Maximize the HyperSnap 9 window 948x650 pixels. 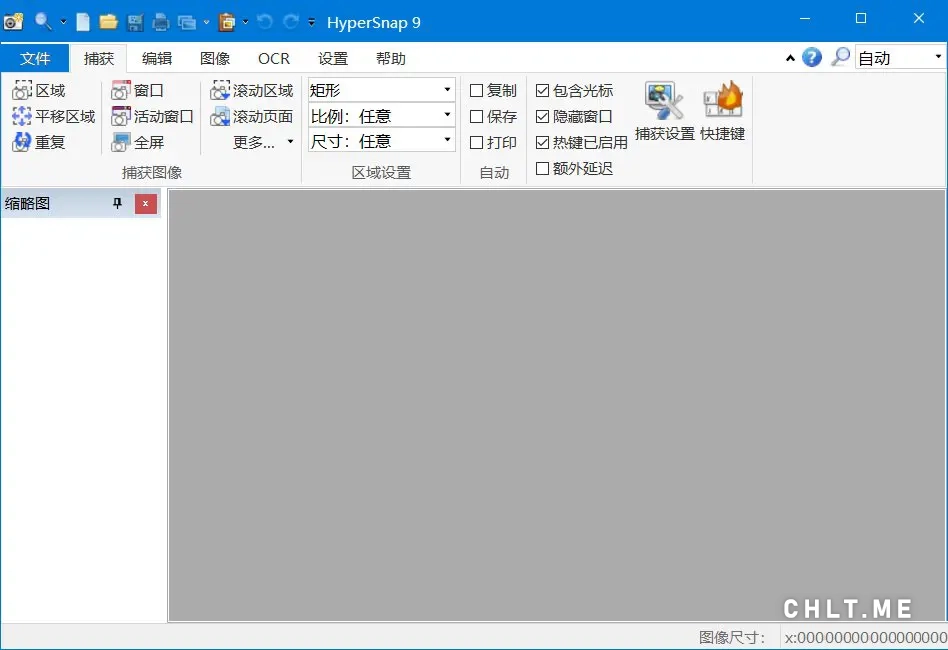coord(861,19)
